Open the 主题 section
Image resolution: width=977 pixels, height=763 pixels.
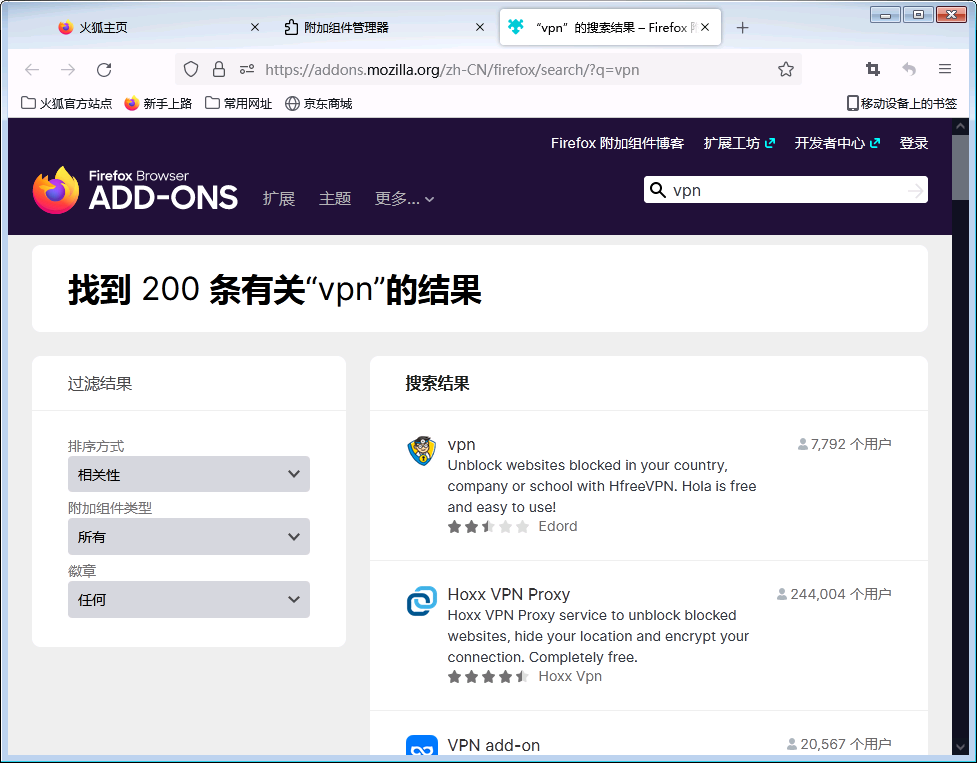pyautogui.click(x=335, y=199)
